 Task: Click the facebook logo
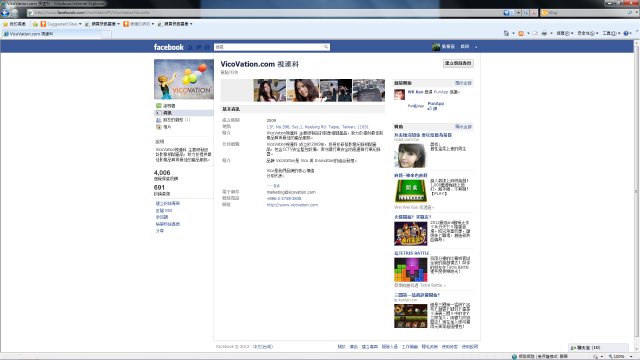pyautogui.click(x=169, y=47)
